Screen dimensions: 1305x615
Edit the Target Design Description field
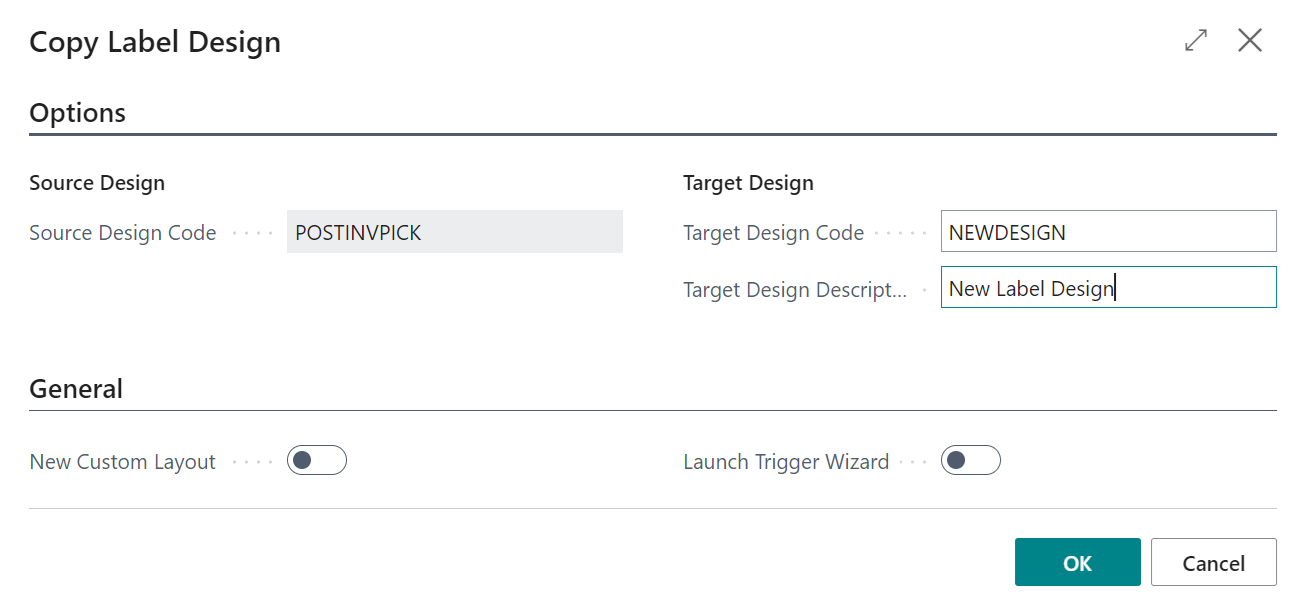coord(1108,287)
